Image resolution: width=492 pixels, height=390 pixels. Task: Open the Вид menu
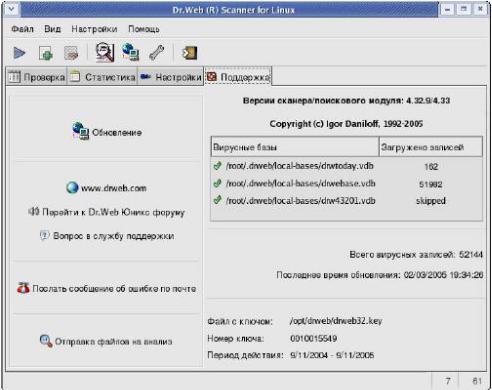(x=52, y=29)
